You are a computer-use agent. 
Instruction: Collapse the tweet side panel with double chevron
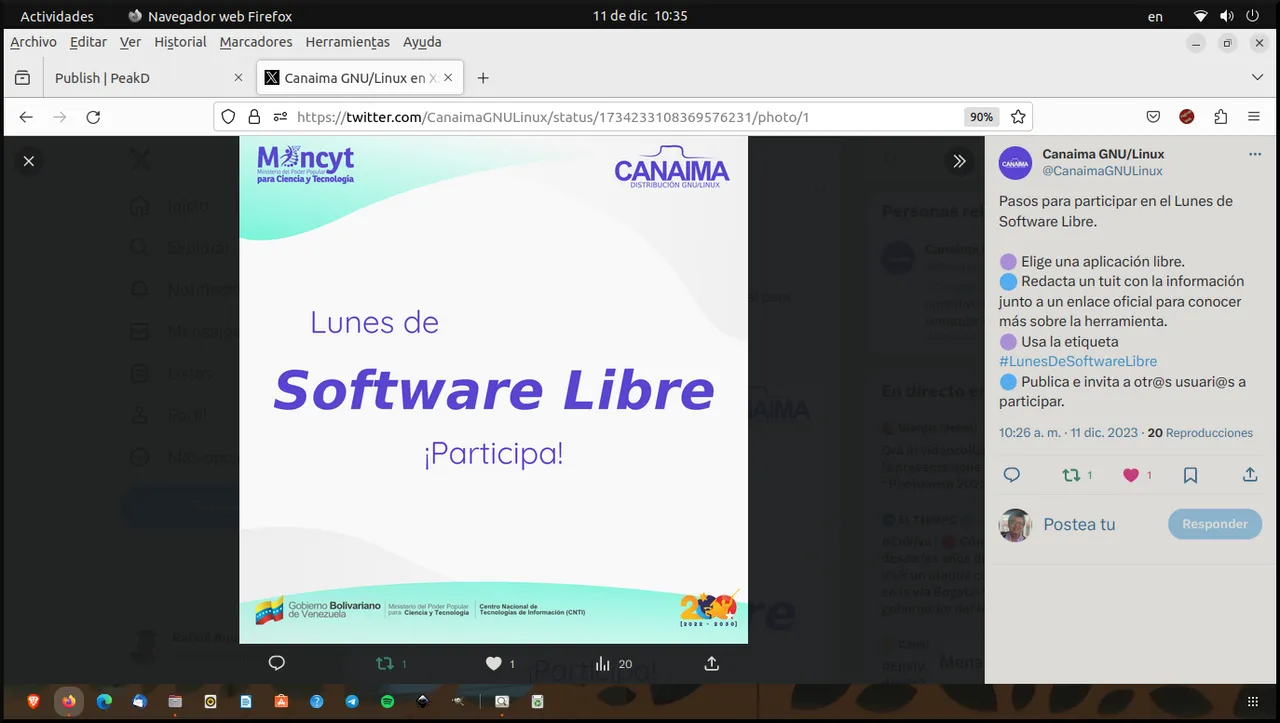pyautogui.click(x=959, y=161)
